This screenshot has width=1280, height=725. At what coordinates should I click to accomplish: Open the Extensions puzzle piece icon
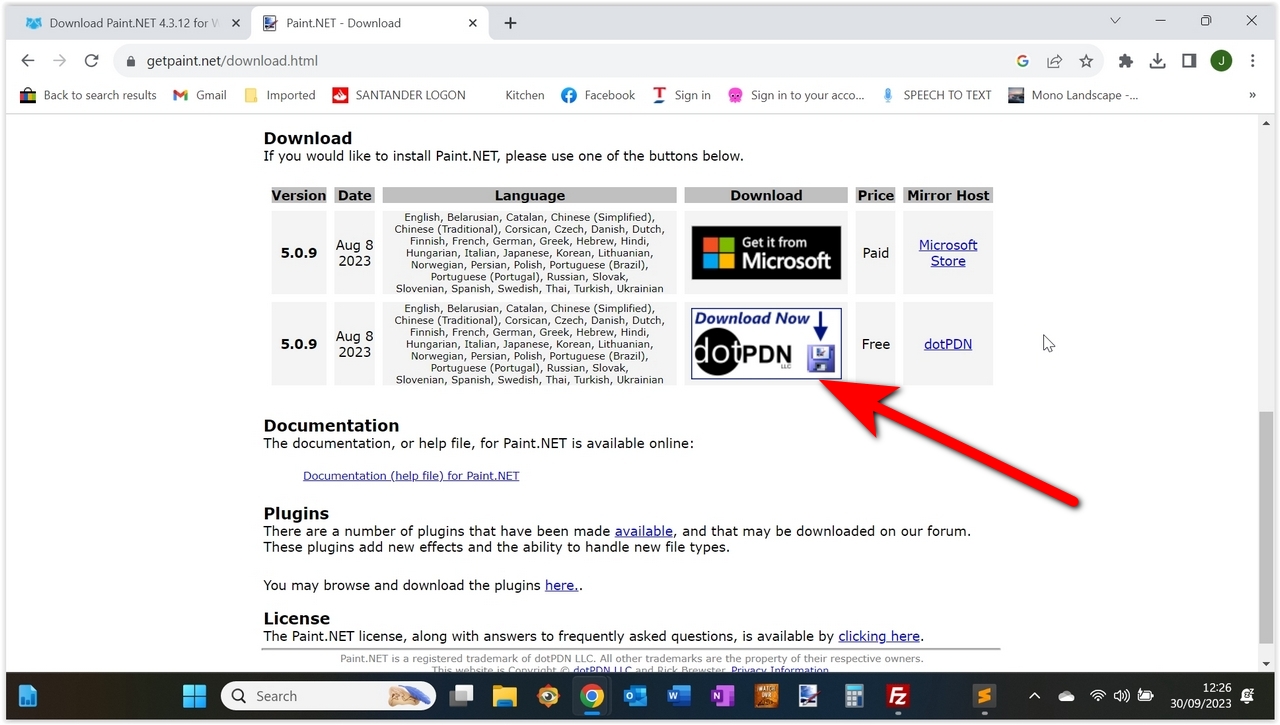coord(1125,61)
